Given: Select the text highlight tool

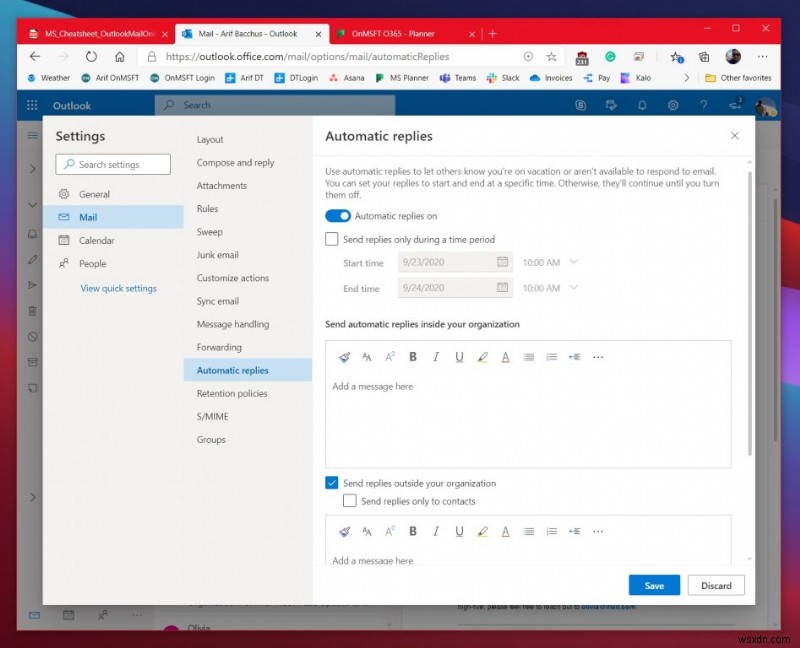Looking at the screenshot, I should pos(483,357).
